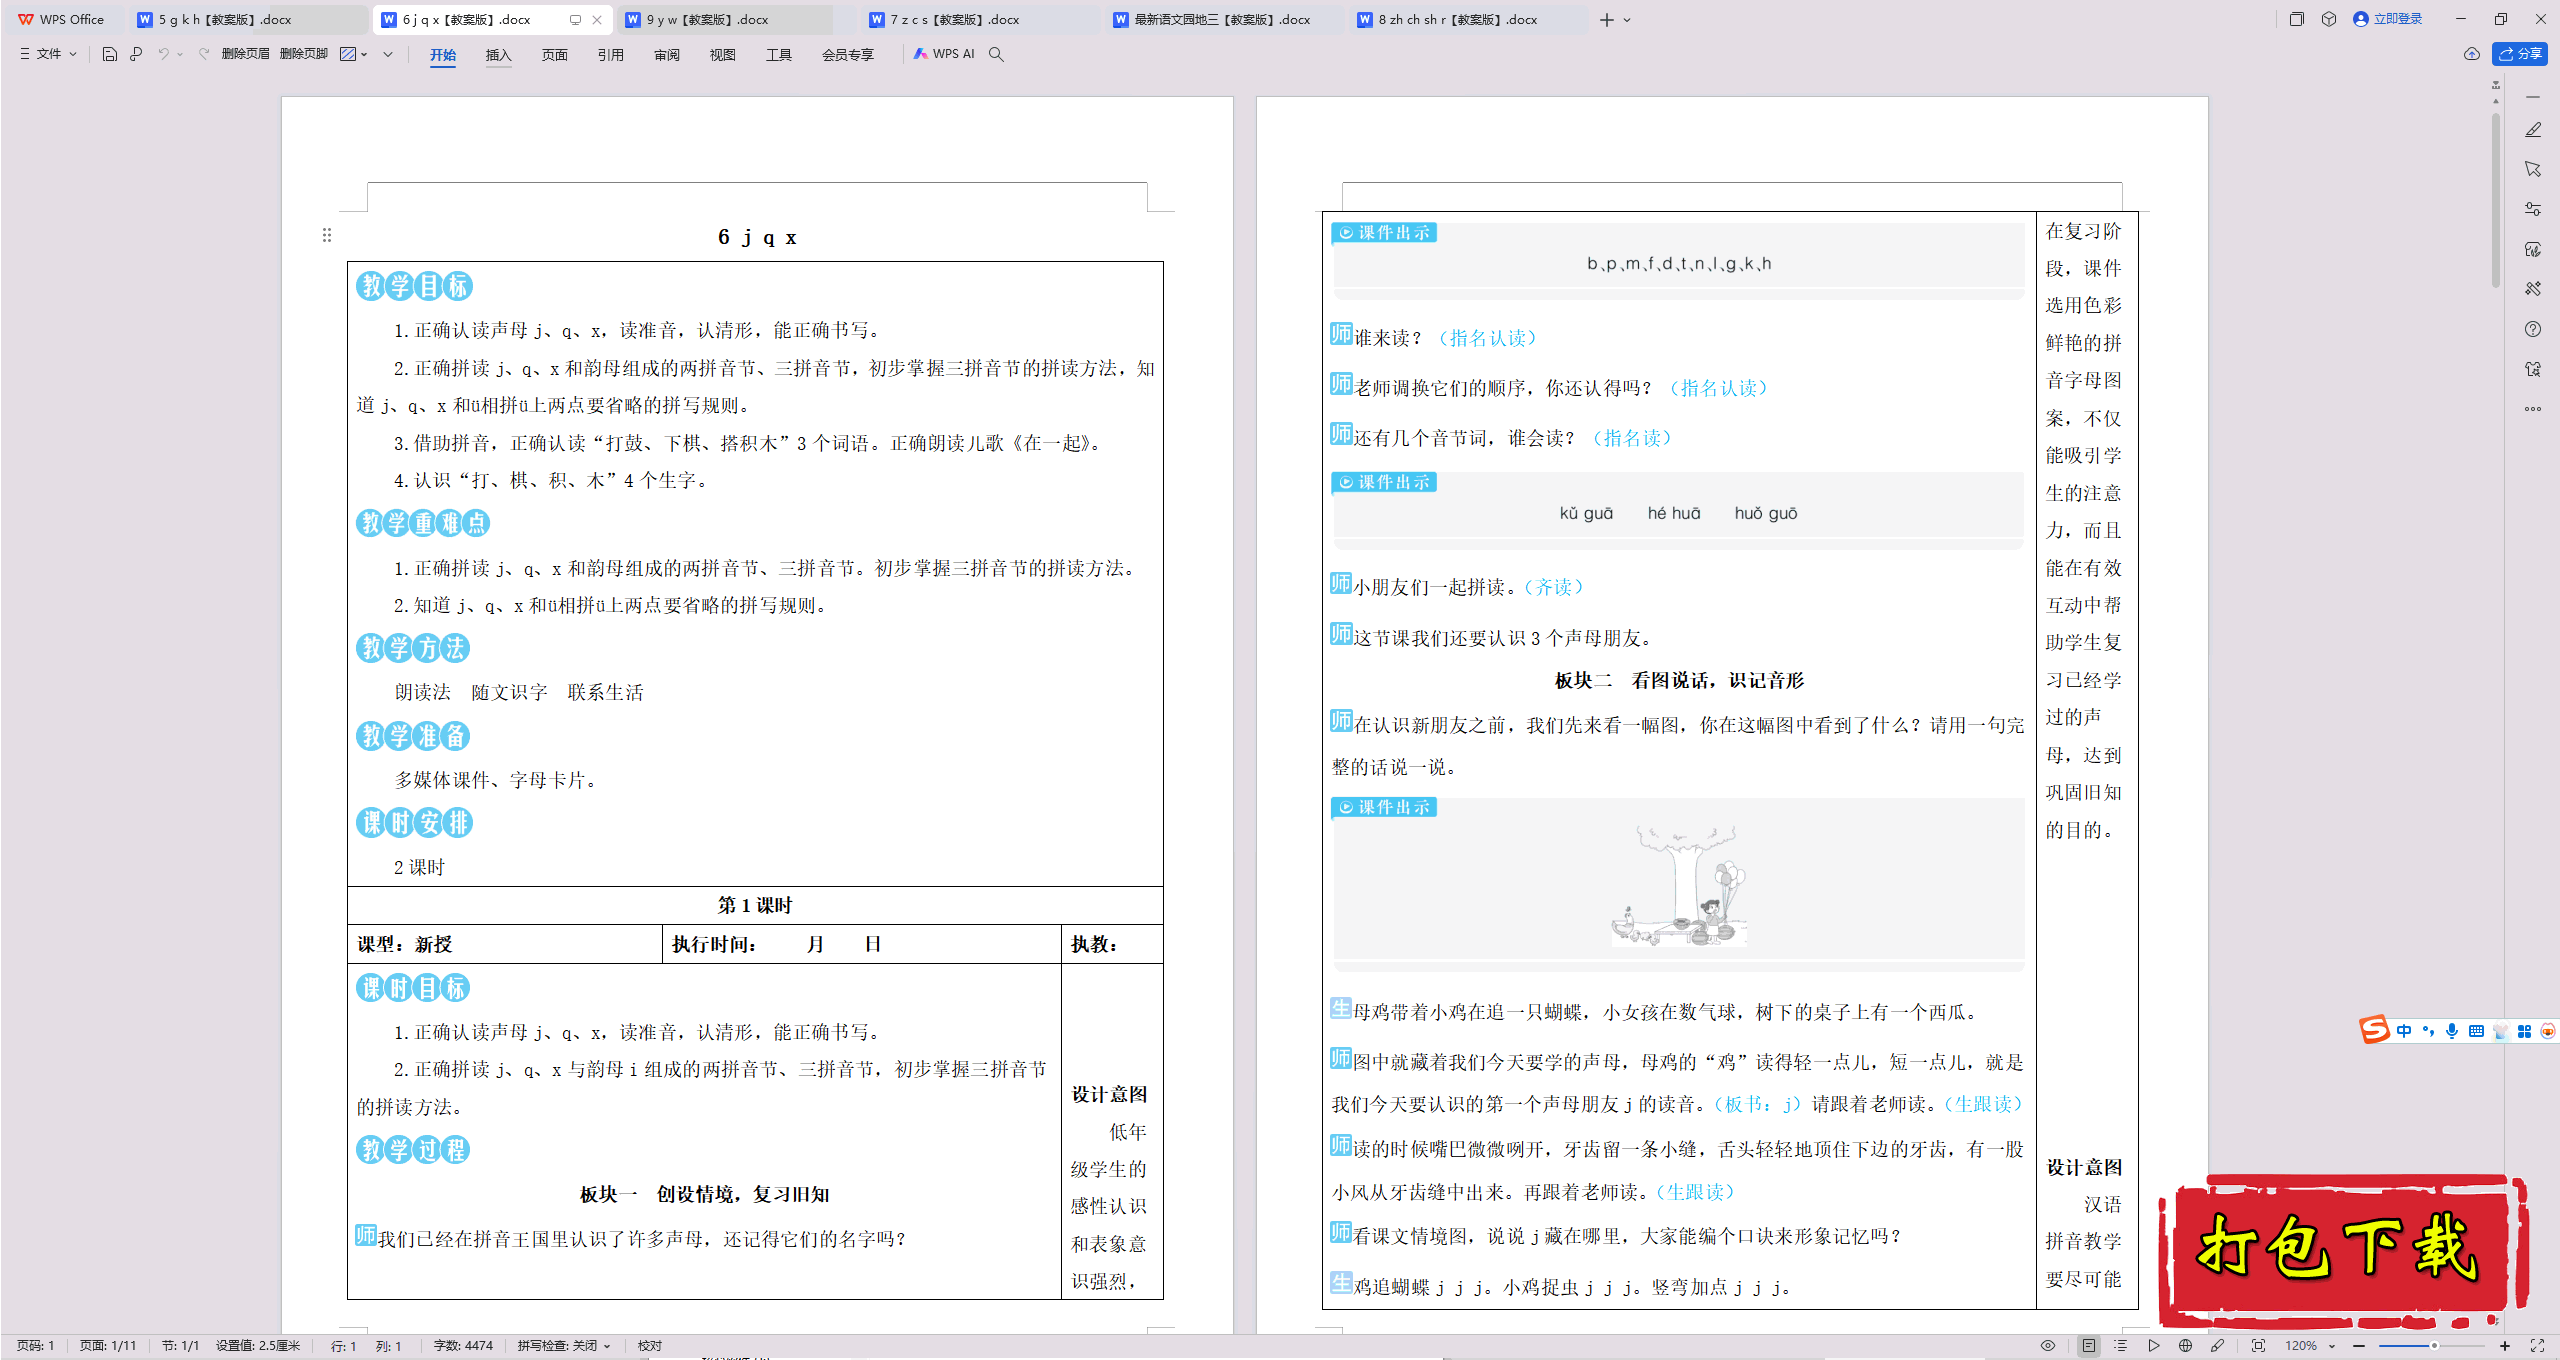Click the 立即登录 login link
This screenshot has width=2560, height=1360.
(x=2388, y=19)
